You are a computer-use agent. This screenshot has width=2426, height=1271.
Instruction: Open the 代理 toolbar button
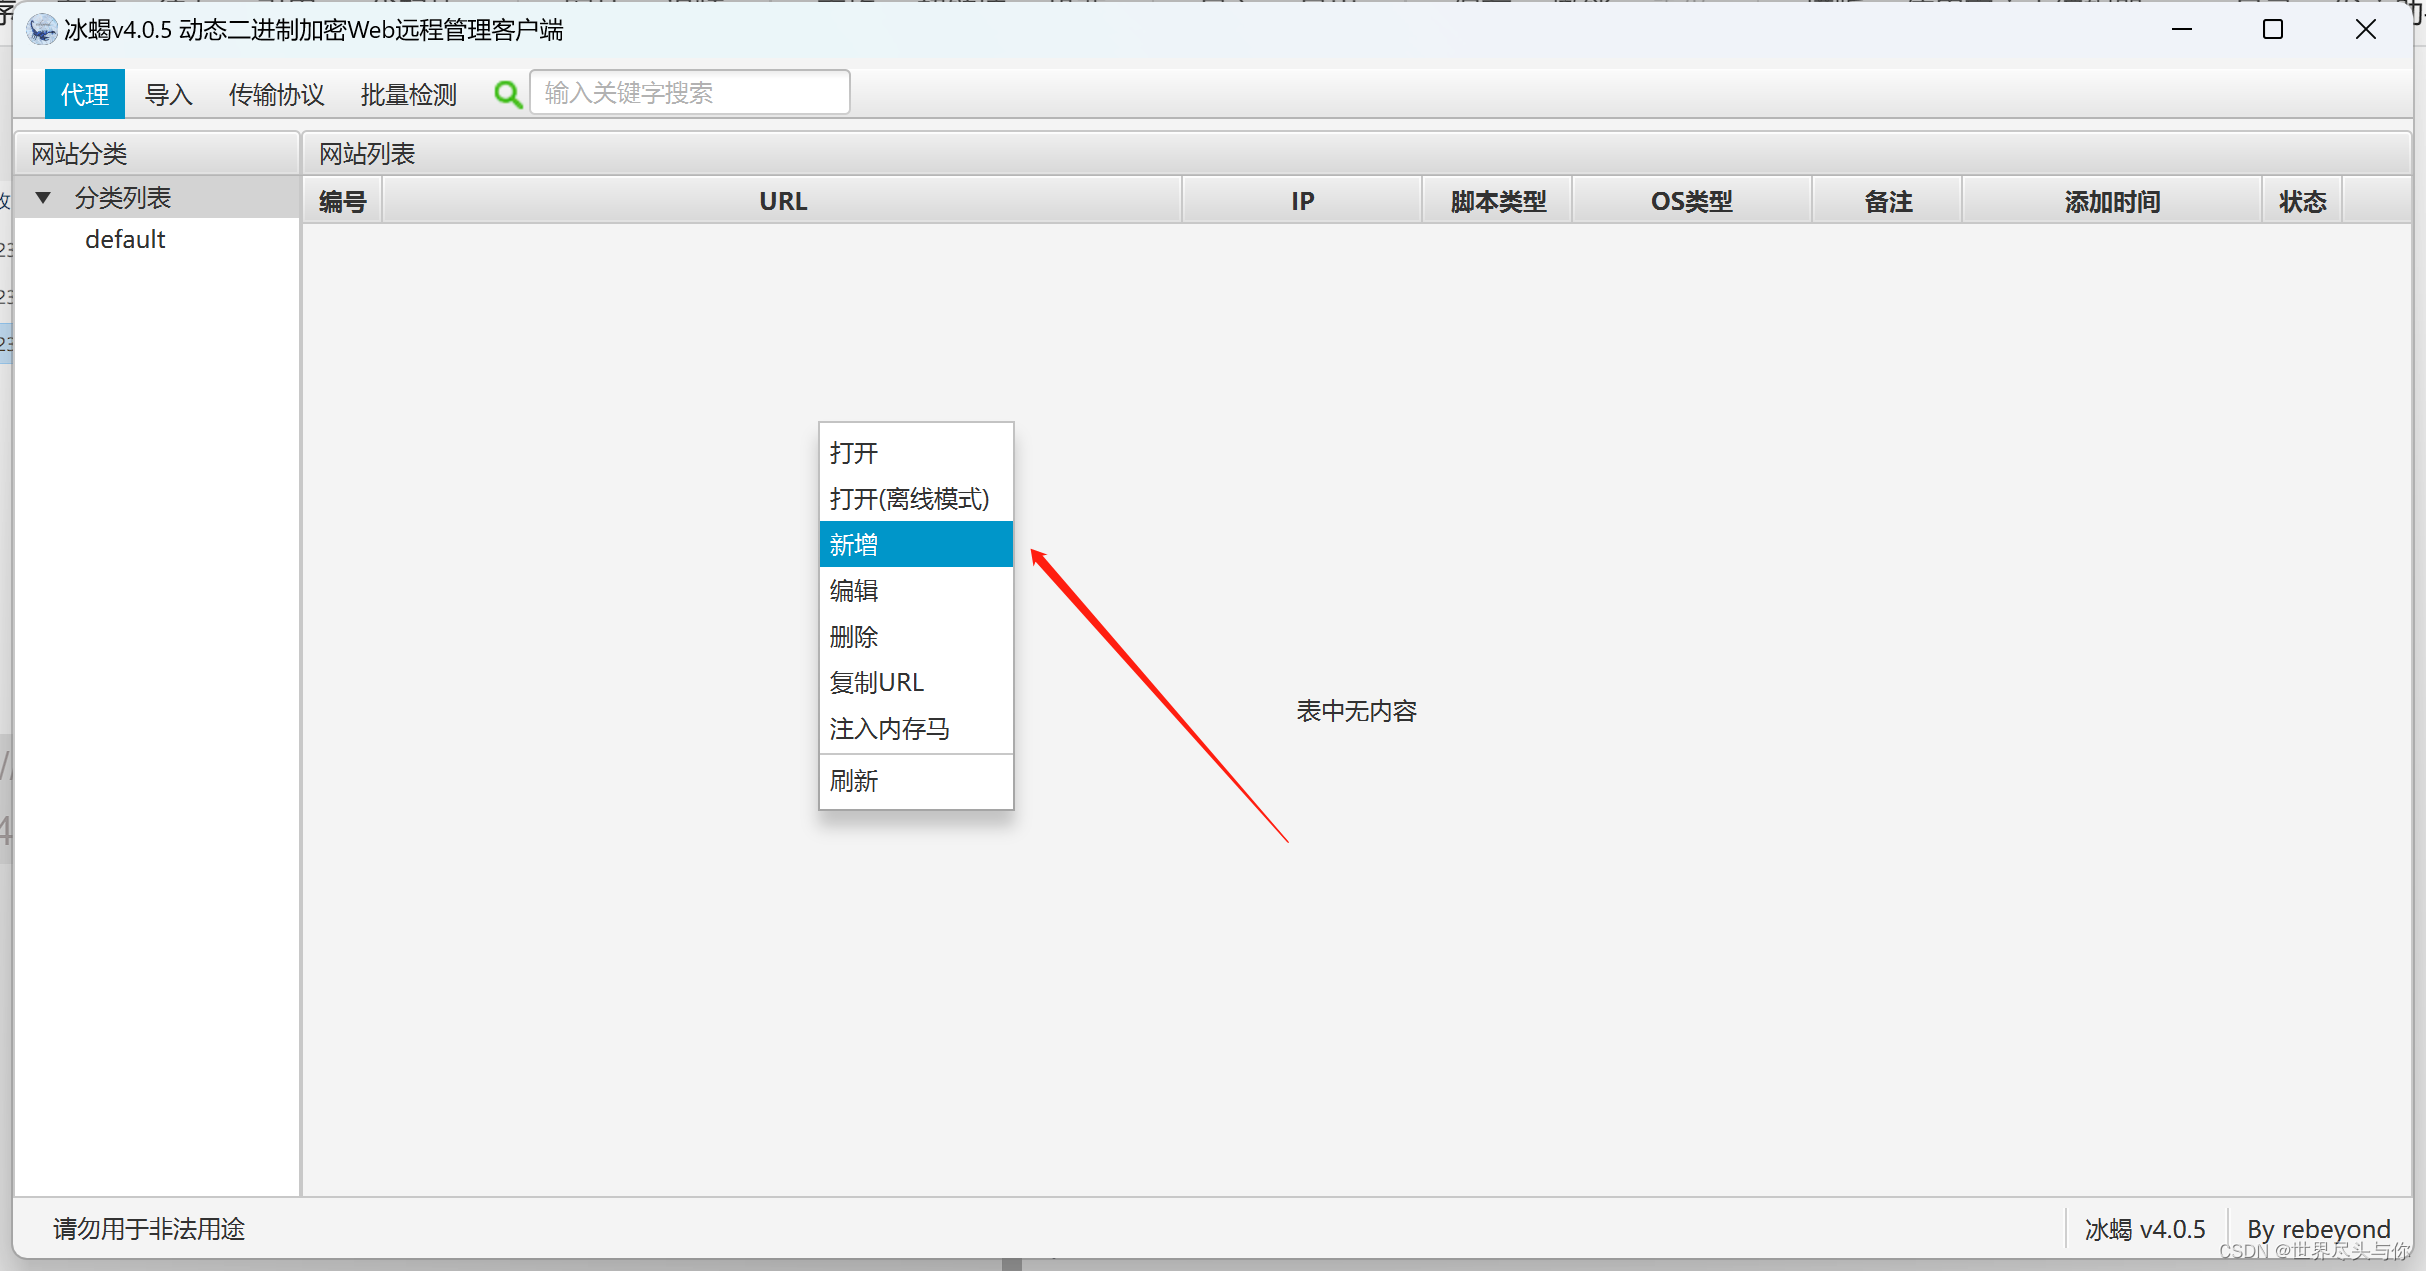coord(85,94)
